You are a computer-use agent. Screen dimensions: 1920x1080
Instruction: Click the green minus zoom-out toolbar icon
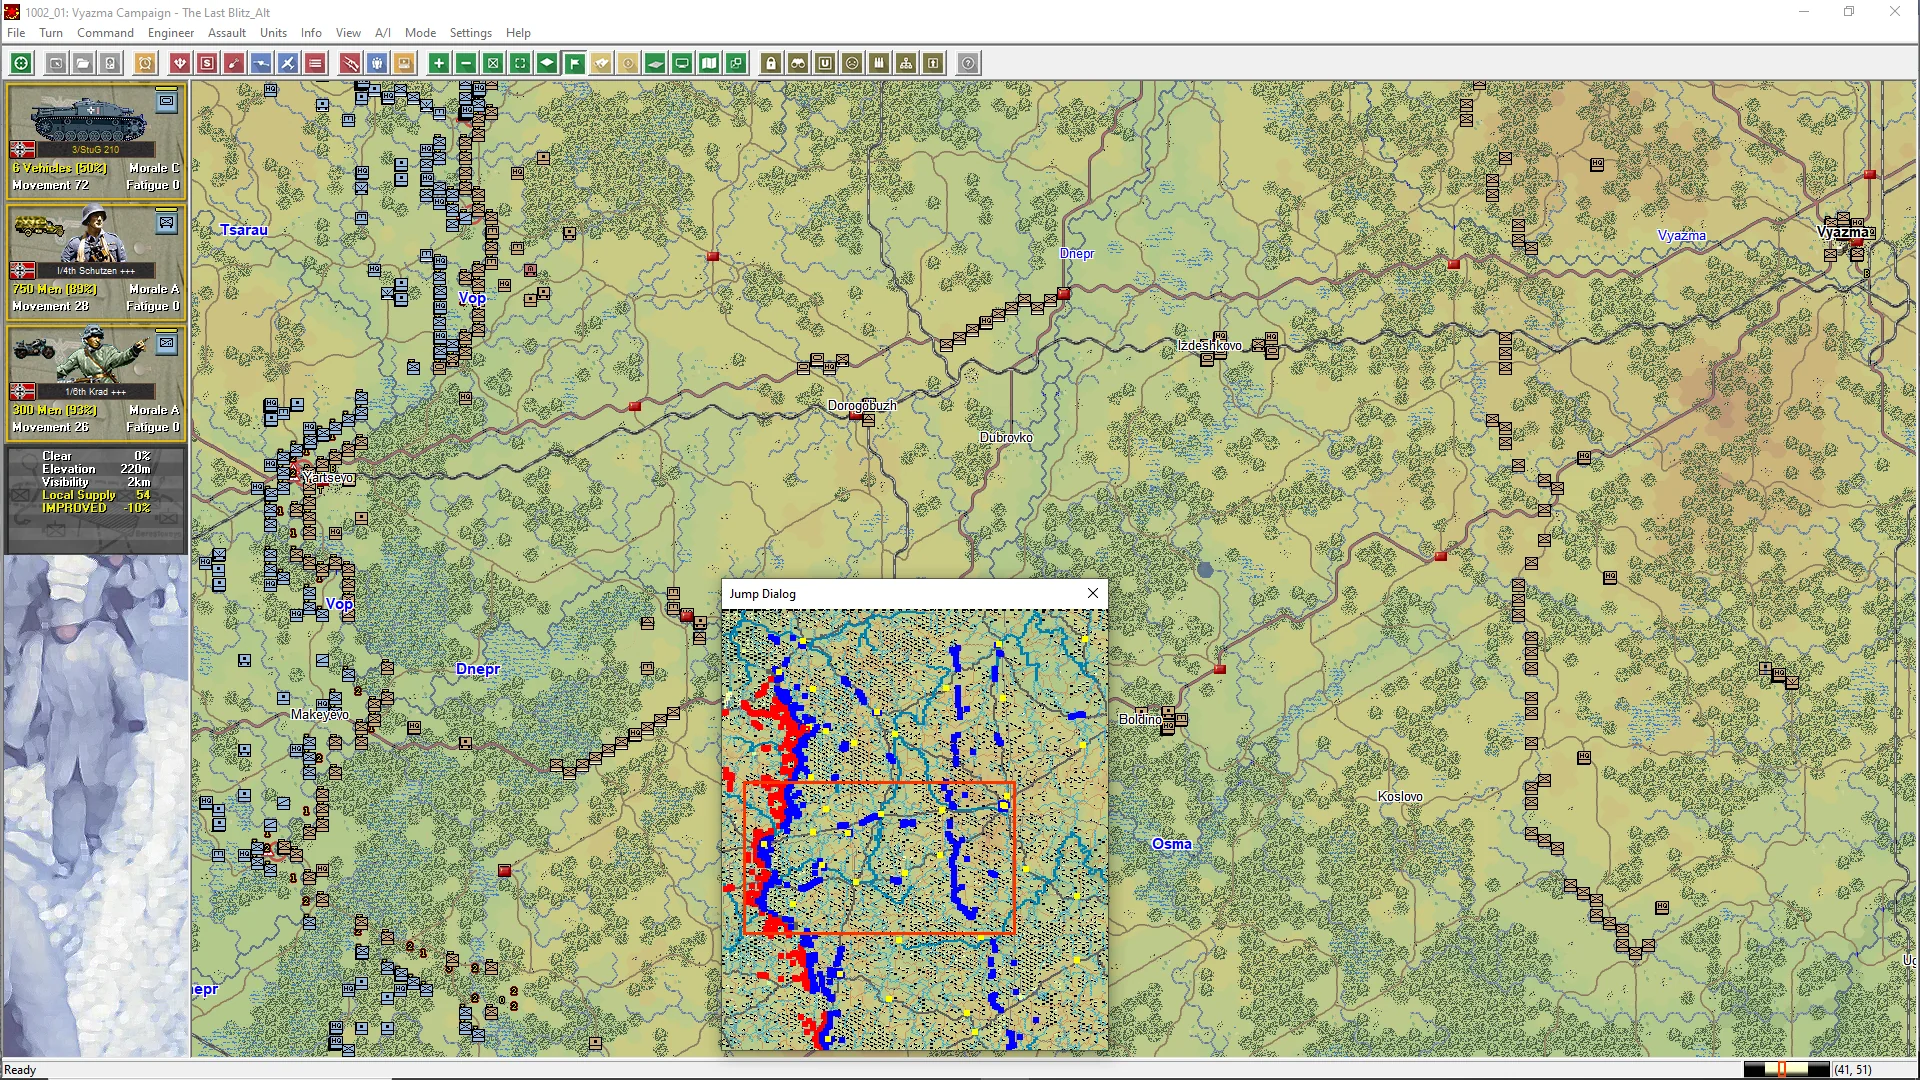(465, 63)
